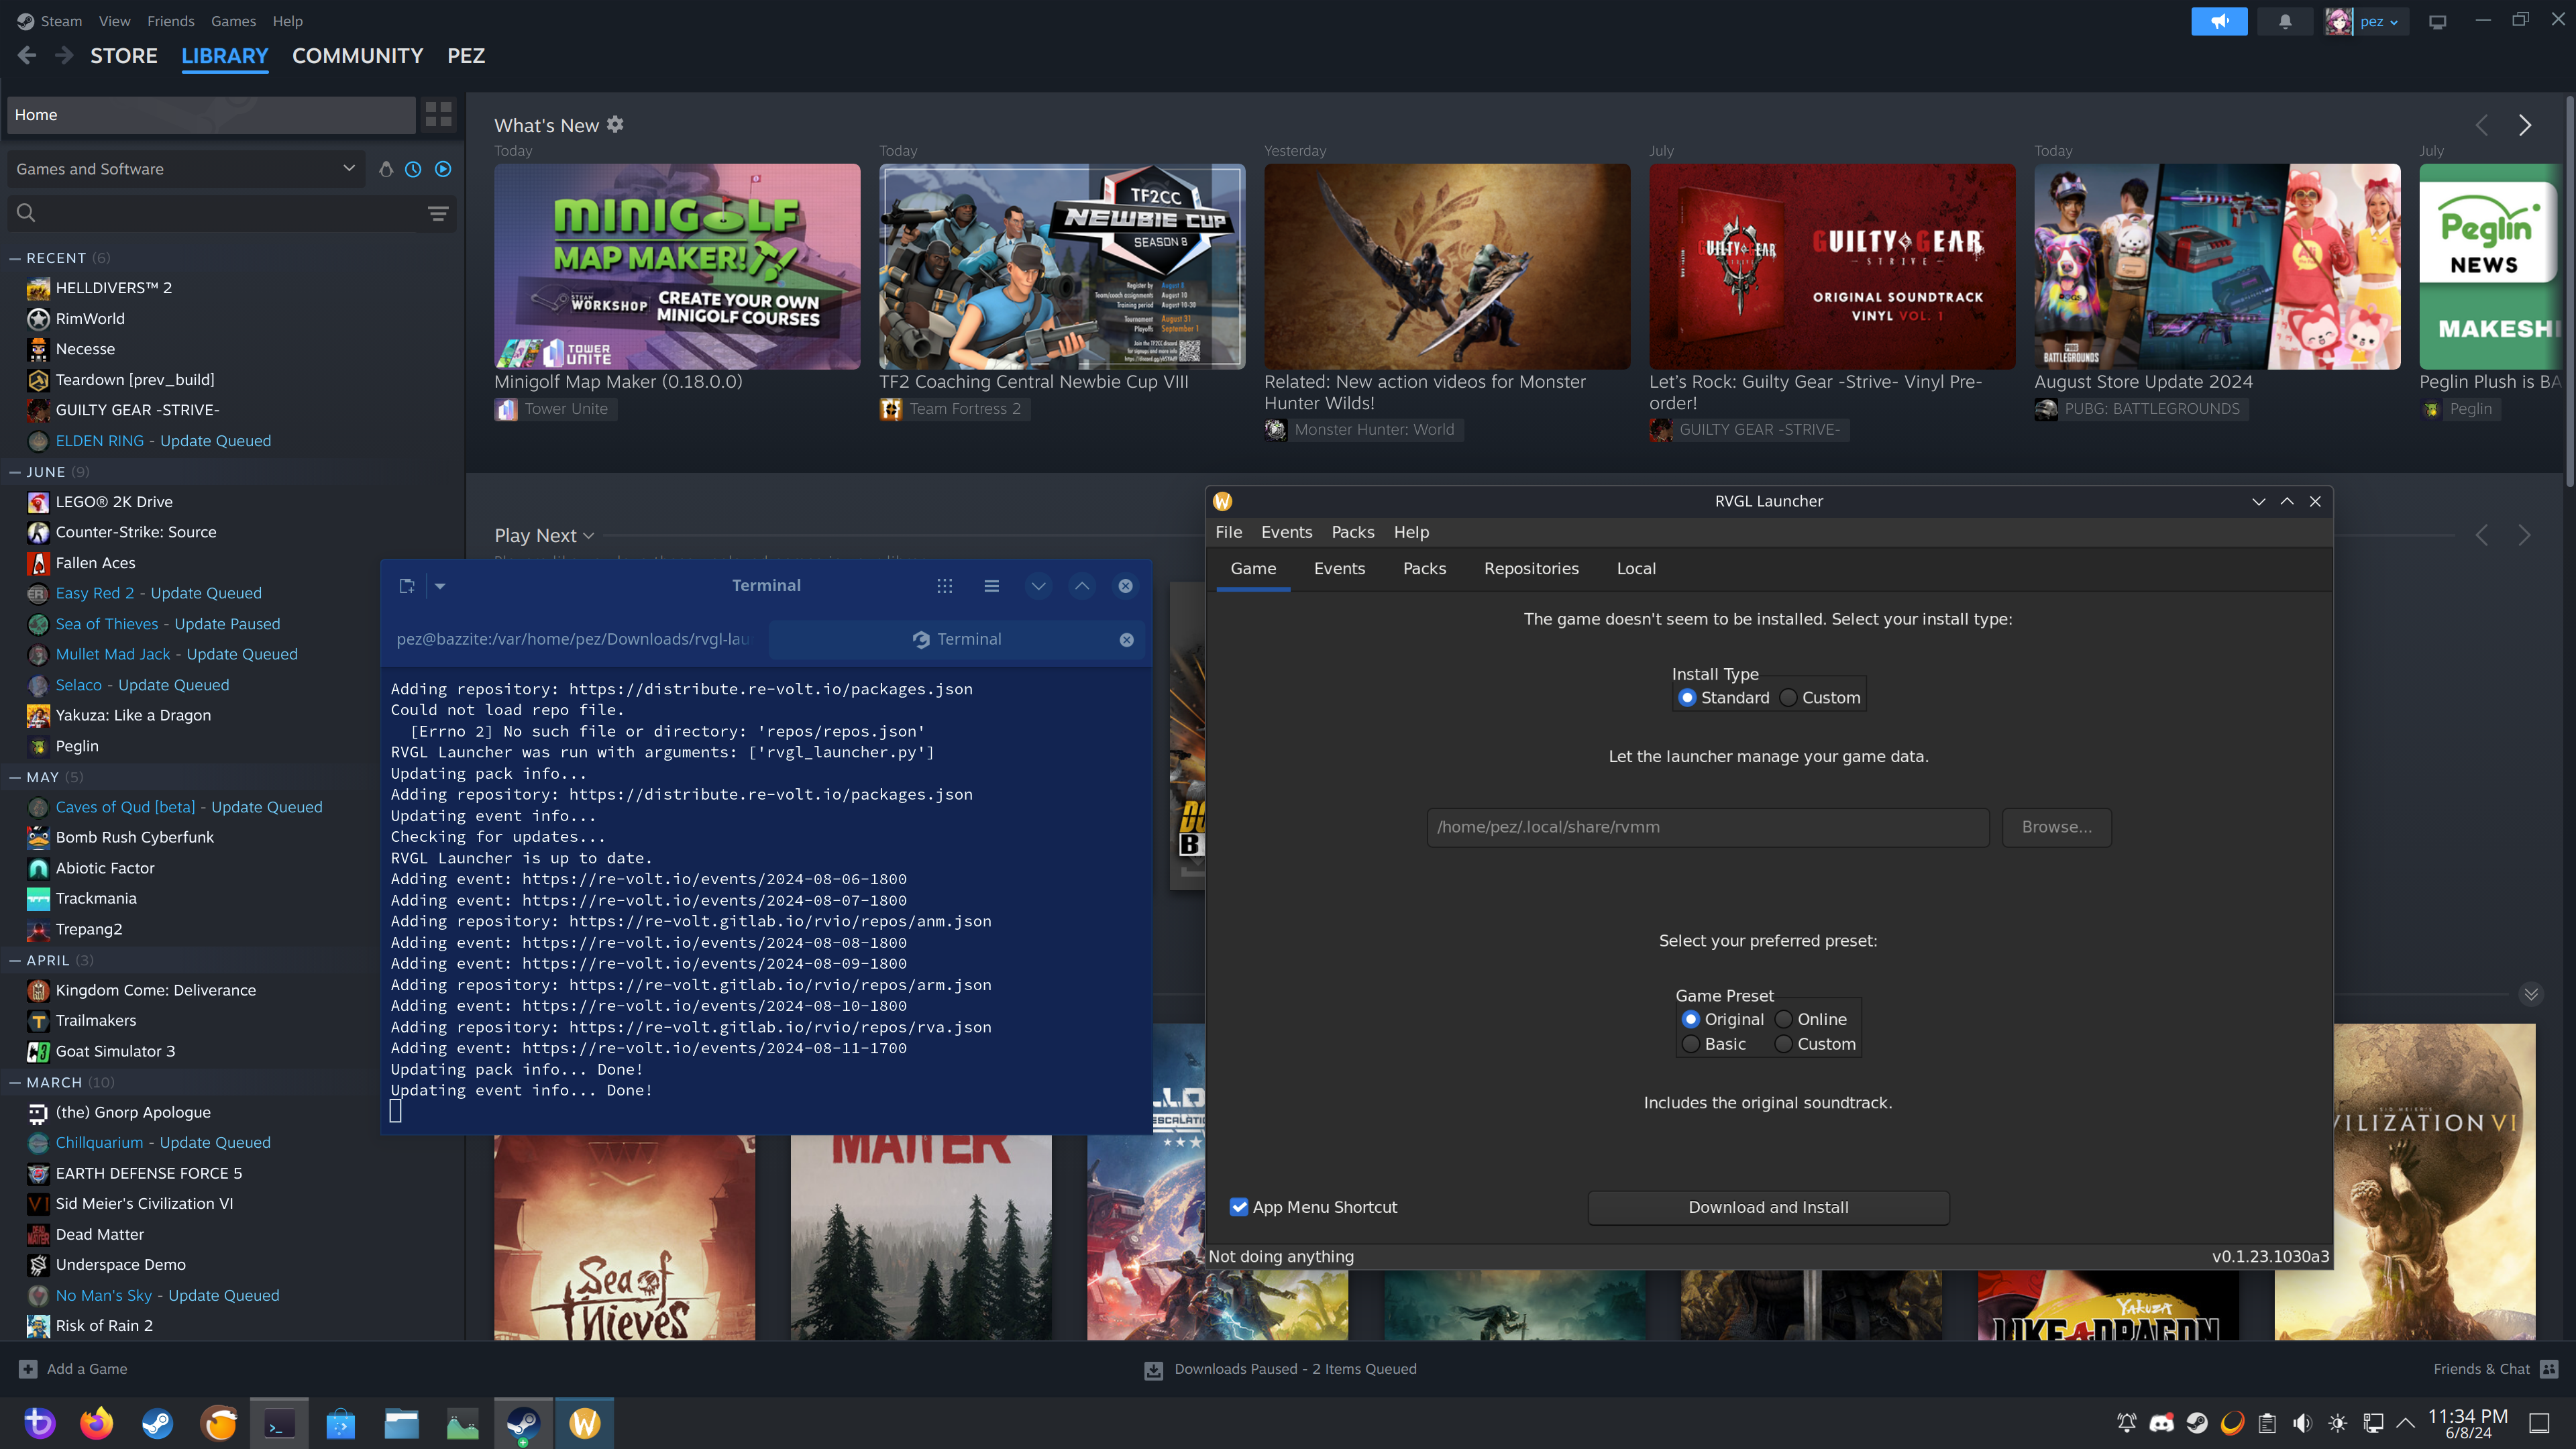The image size is (2576, 1449).
Task: Click the game data path input field
Action: point(1706,827)
